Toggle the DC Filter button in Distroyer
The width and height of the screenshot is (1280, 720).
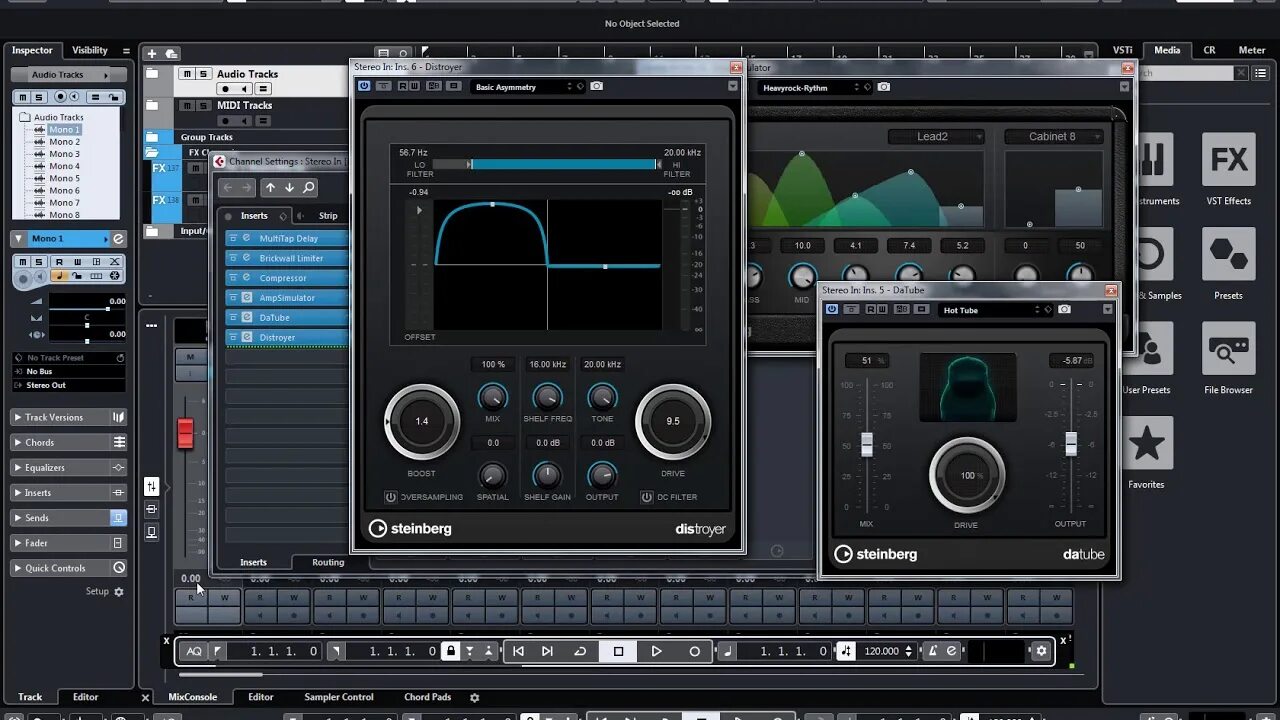tap(647, 497)
